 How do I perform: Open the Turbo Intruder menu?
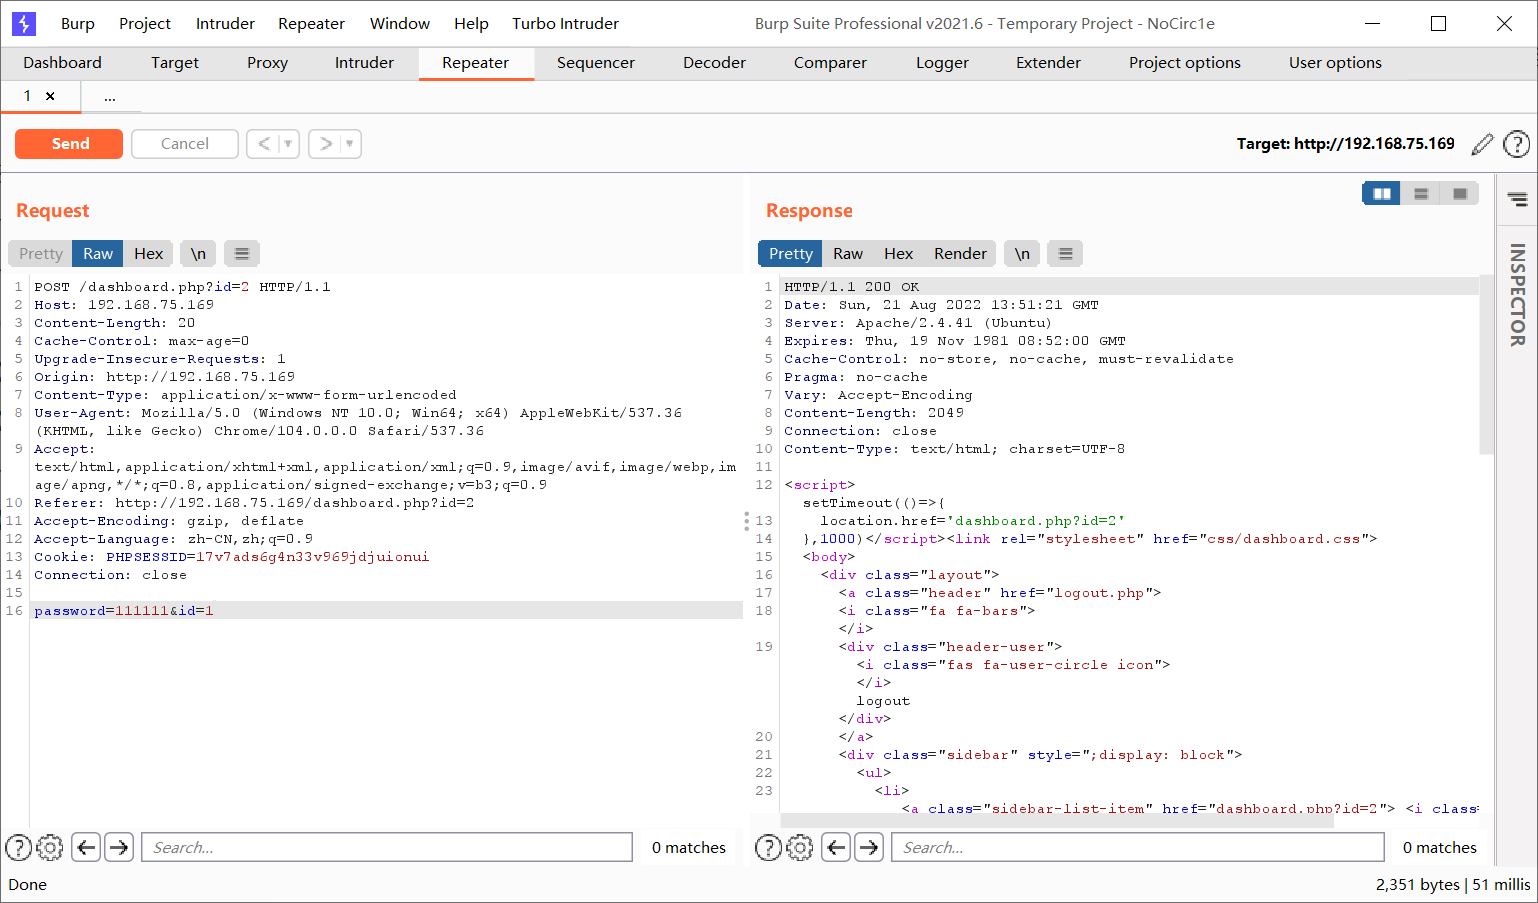click(x=566, y=23)
